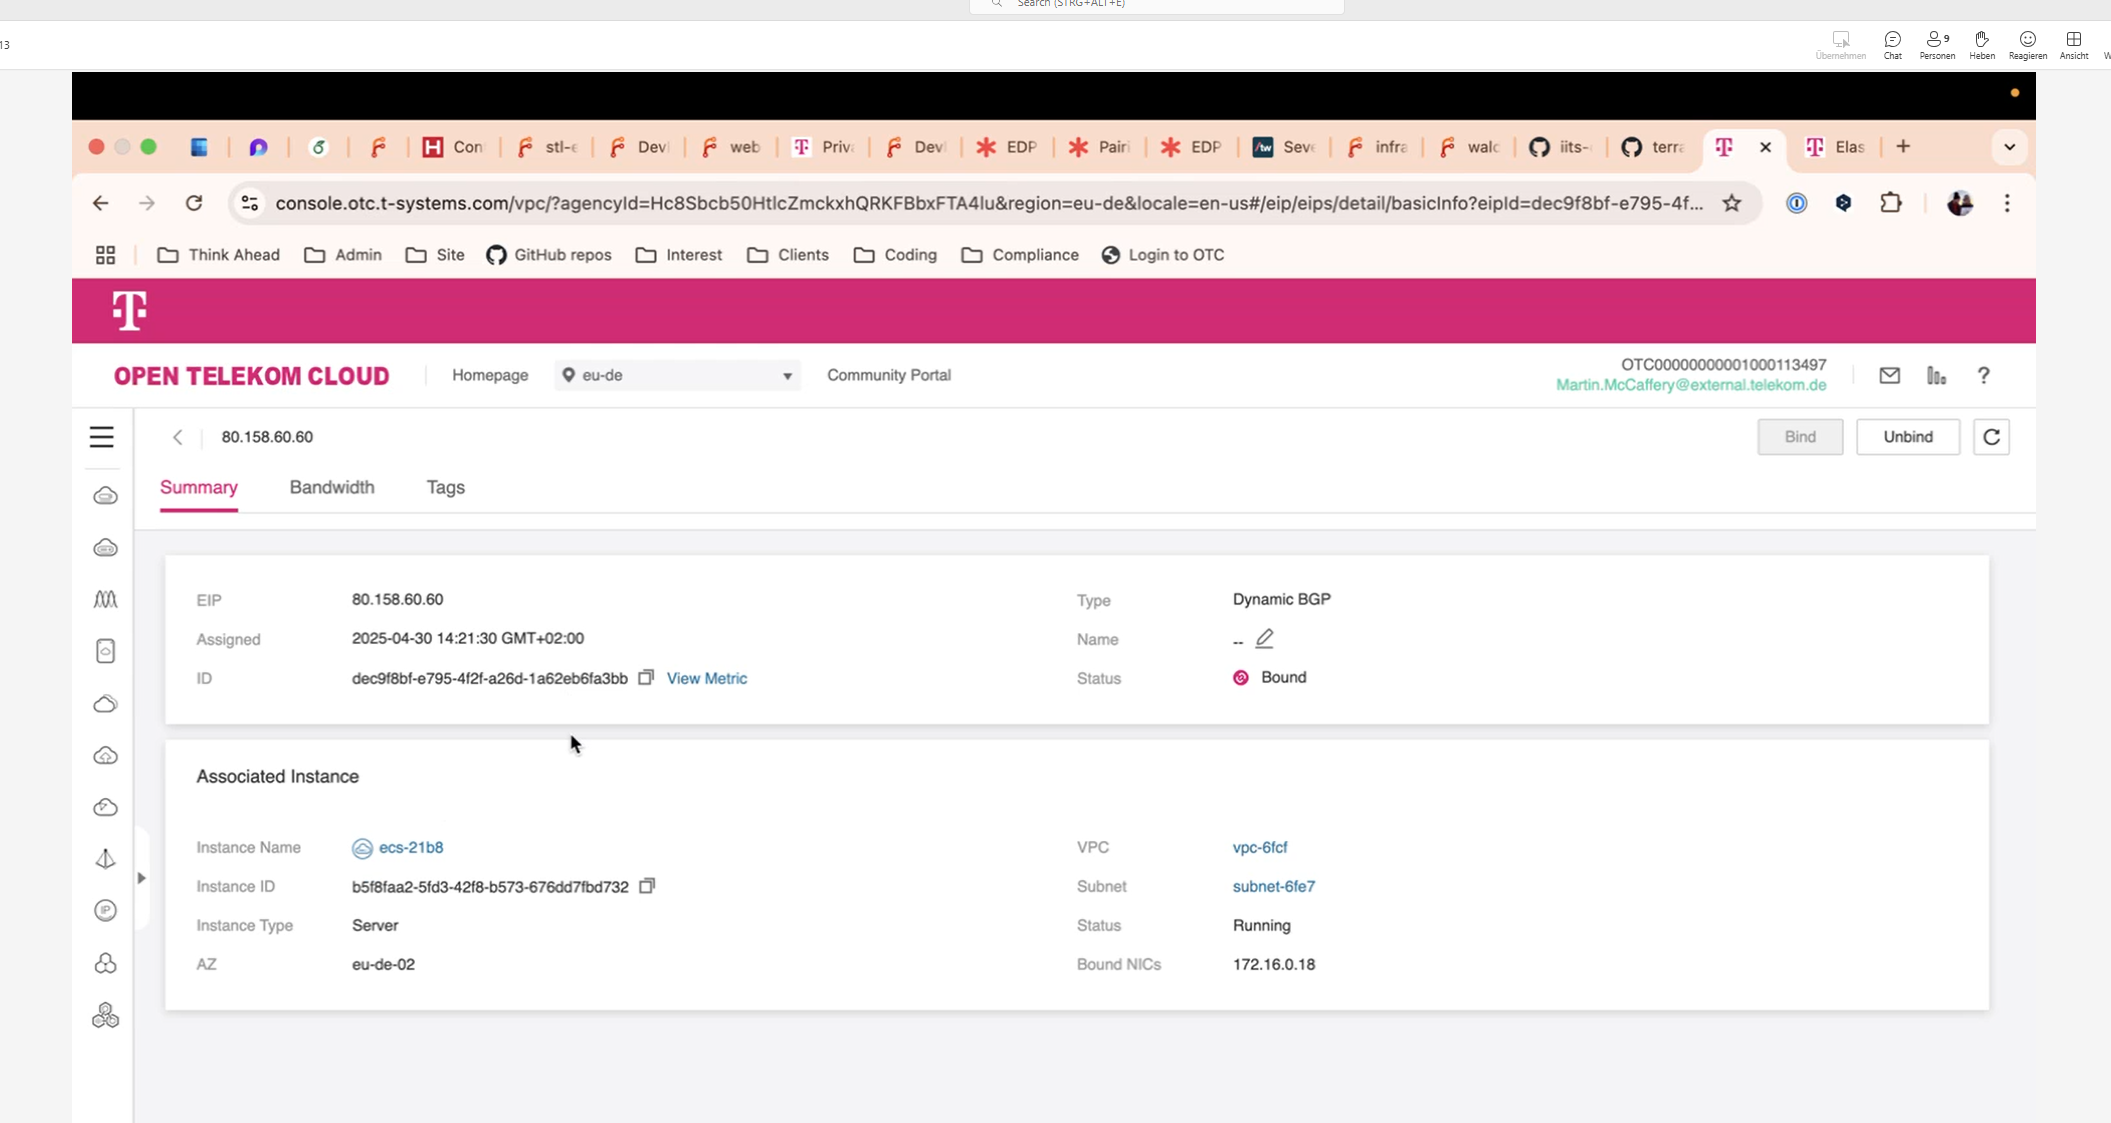Switch to the Tags tab
The image size is (2111, 1123).
click(445, 487)
